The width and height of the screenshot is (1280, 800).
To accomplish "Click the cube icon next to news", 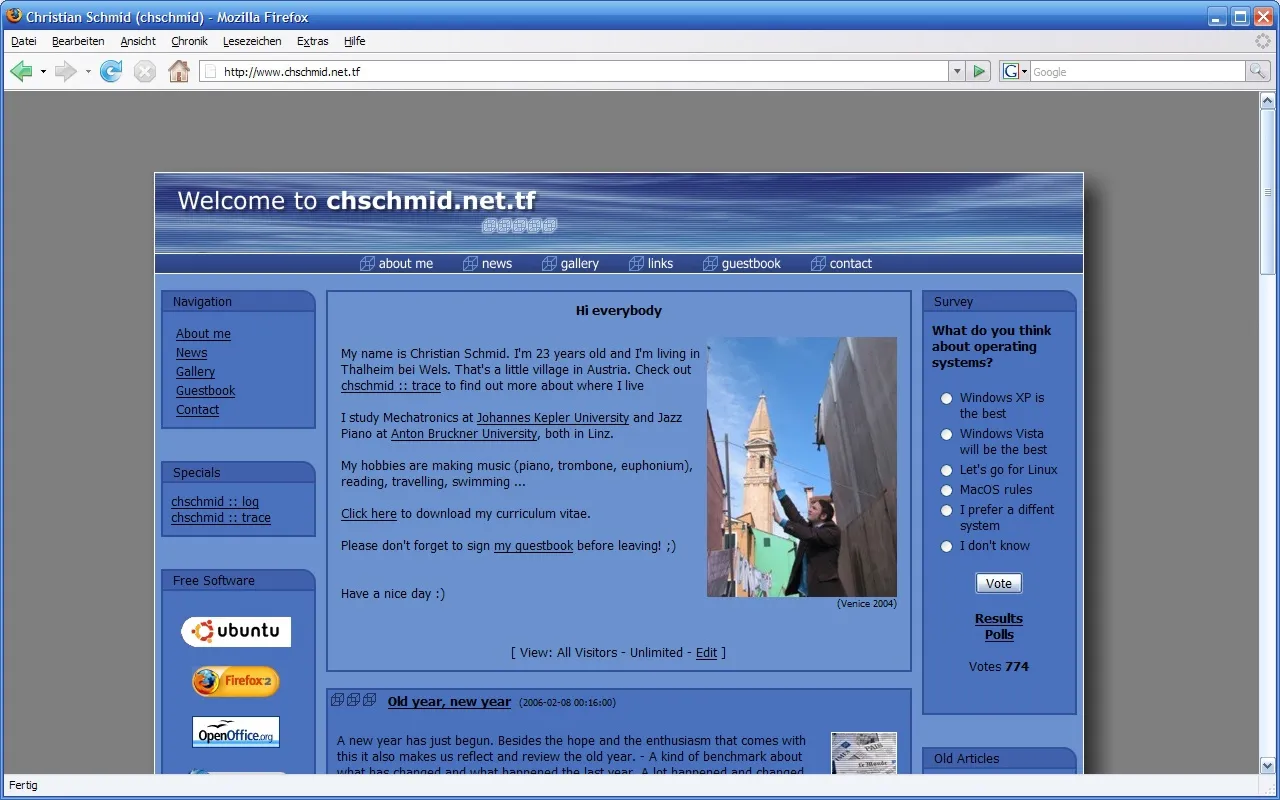I will 470,264.
